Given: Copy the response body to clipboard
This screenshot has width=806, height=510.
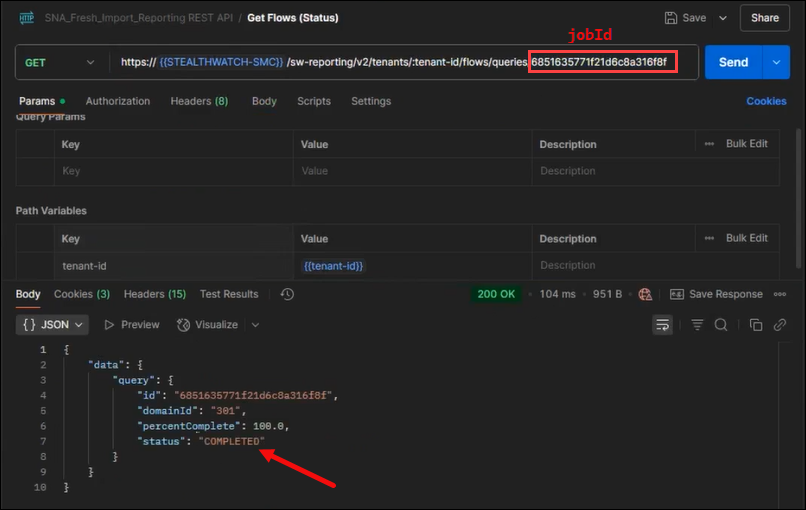Looking at the screenshot, I should (x=756, y=325).
